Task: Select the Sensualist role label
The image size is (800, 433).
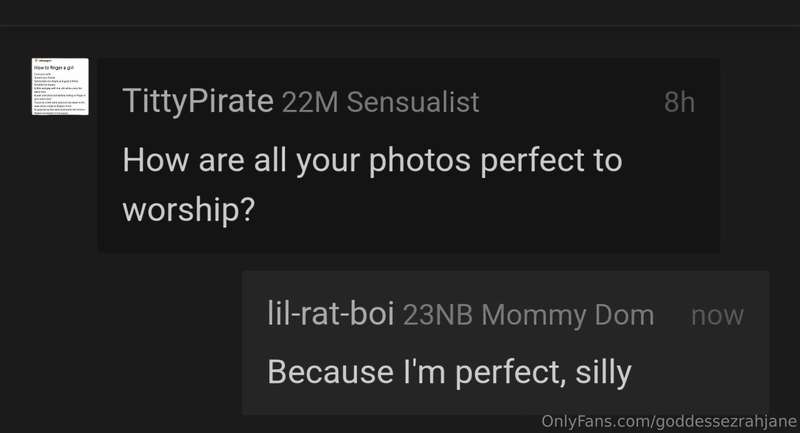Action: click(x=413, y=102)
